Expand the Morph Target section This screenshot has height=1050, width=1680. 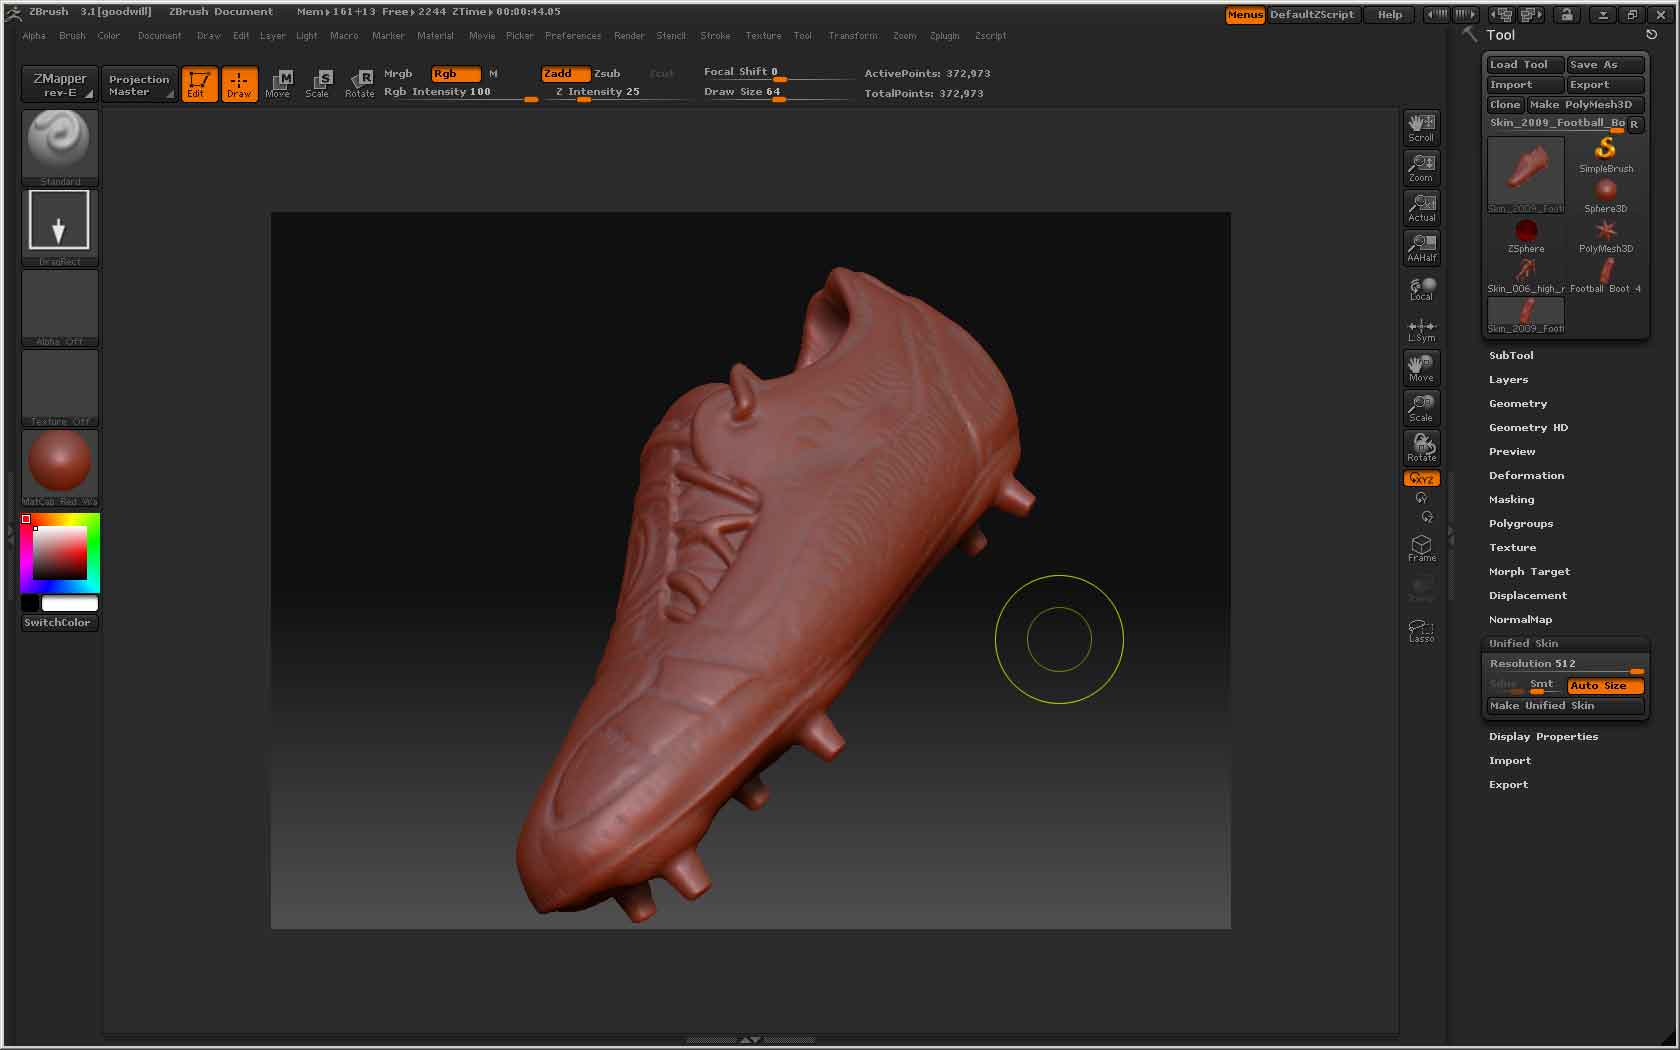click(1529, 572)
